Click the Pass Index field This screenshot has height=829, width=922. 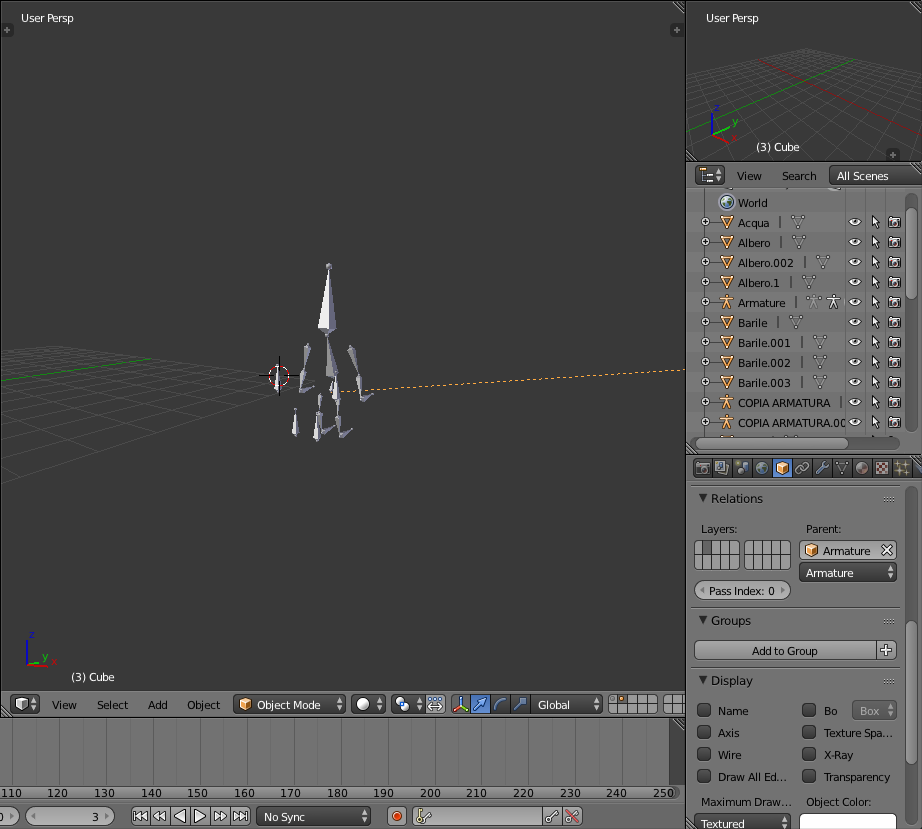[x=742, y=590]
